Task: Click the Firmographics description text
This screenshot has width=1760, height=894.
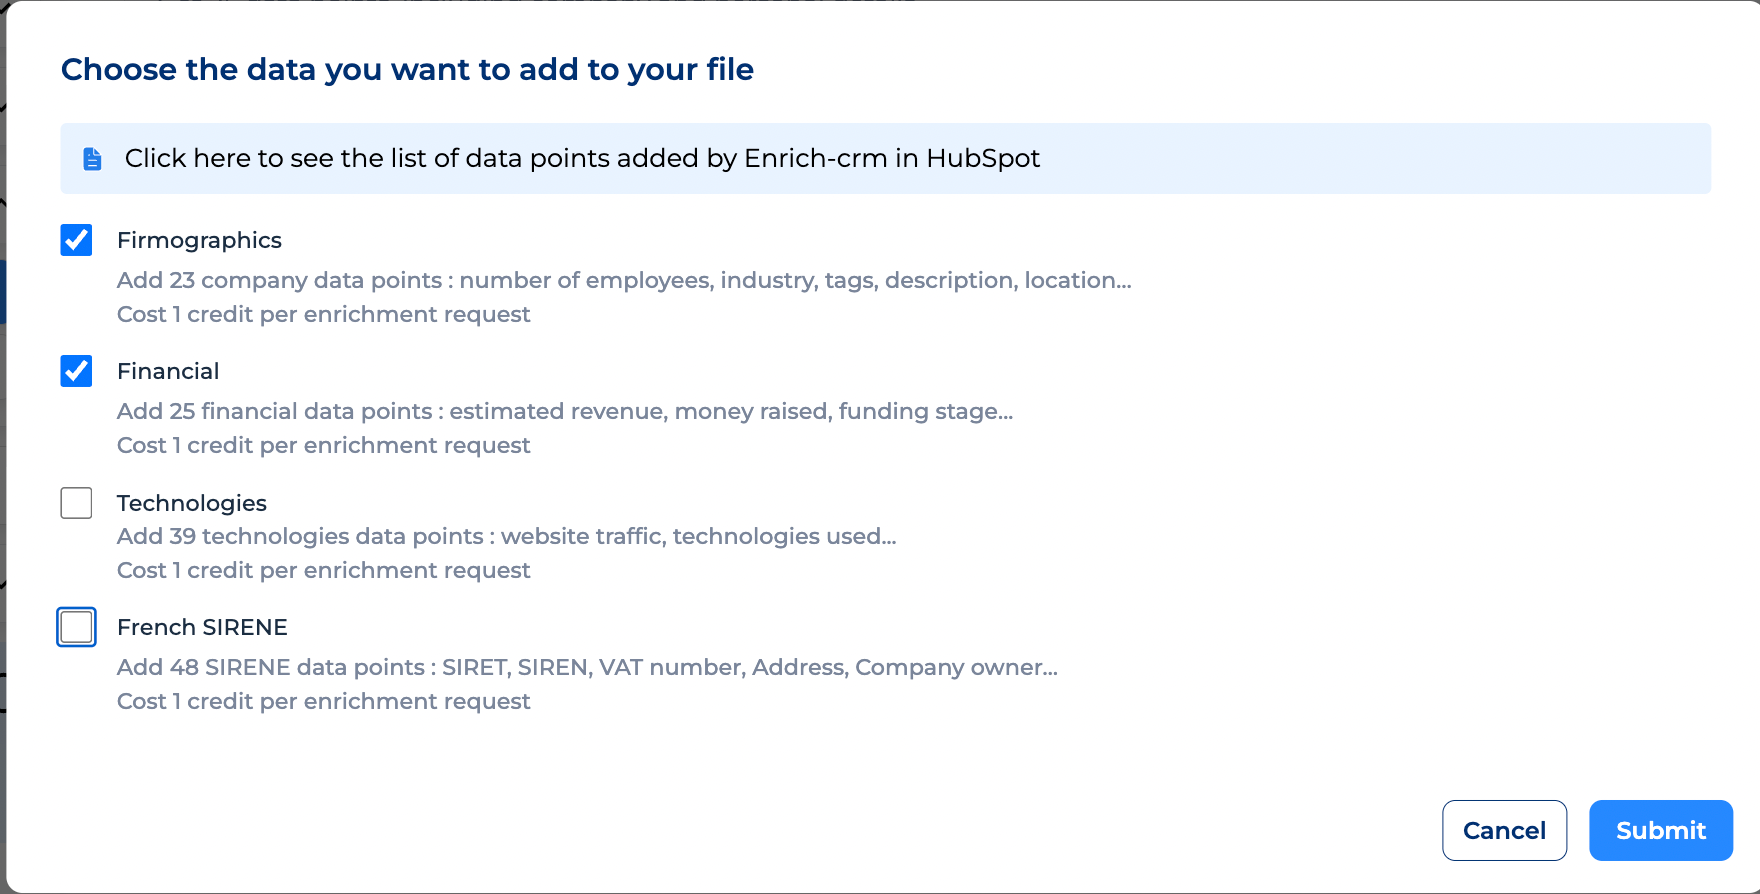Action: pyautogui.click(x=623, y=280)
